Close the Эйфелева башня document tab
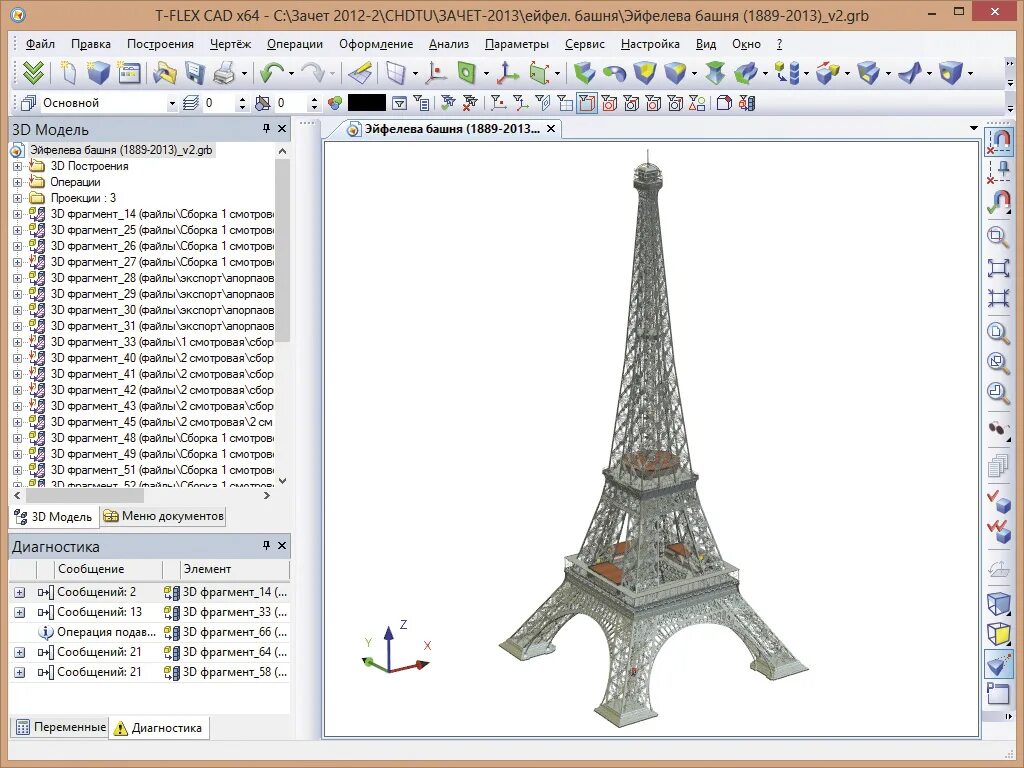This screenshot has width=1024, height=768. coord(551,129)
